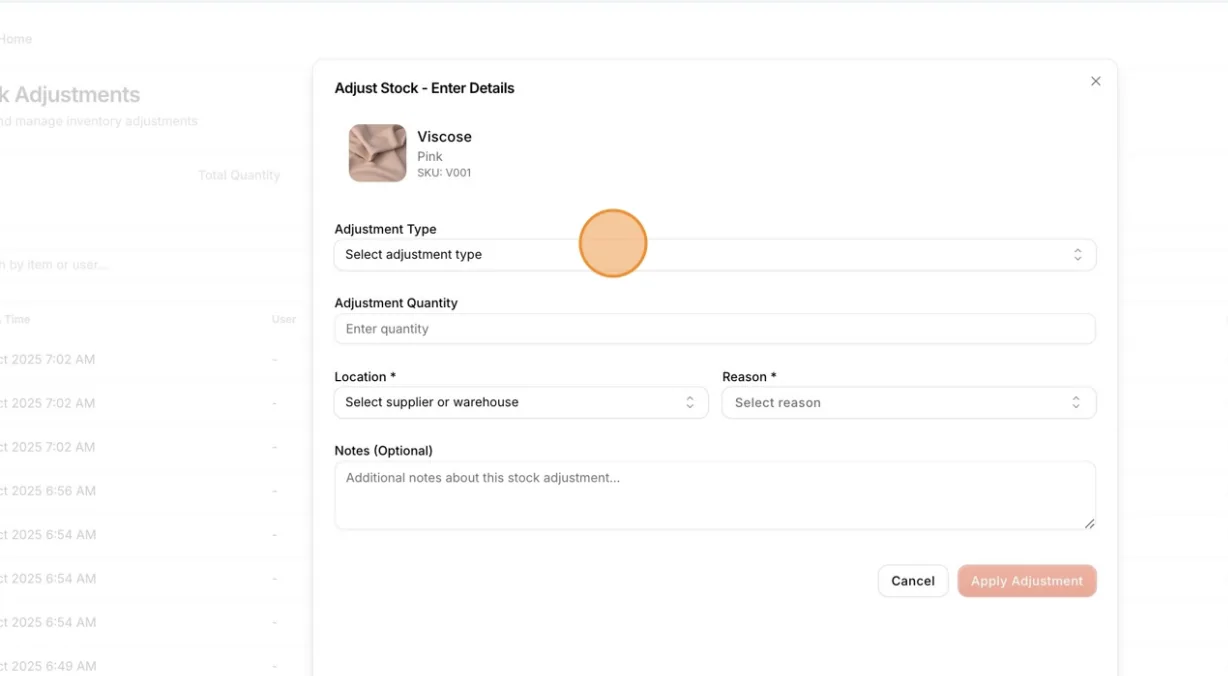Open the Location supplier or warehouse dropdown

[521, 402]
